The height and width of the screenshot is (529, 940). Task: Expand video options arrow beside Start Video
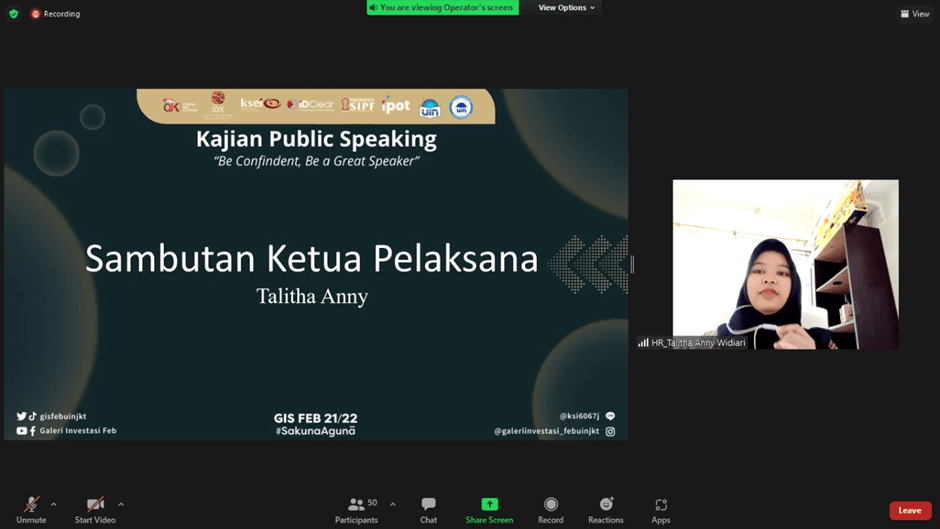pyautogui.click(x=121, y=504)
